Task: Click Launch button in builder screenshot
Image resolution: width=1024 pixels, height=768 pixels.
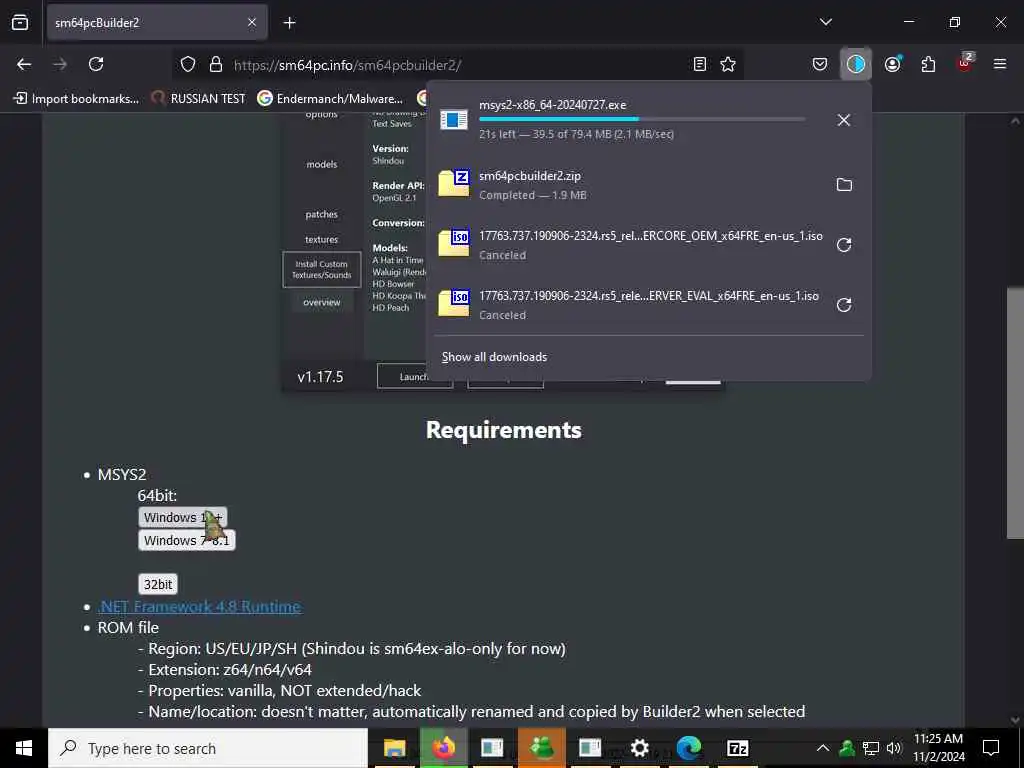Action: [x=415, y=377]
